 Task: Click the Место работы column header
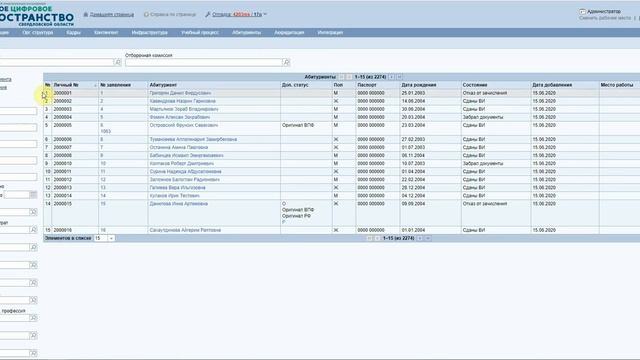pos(617,85)
